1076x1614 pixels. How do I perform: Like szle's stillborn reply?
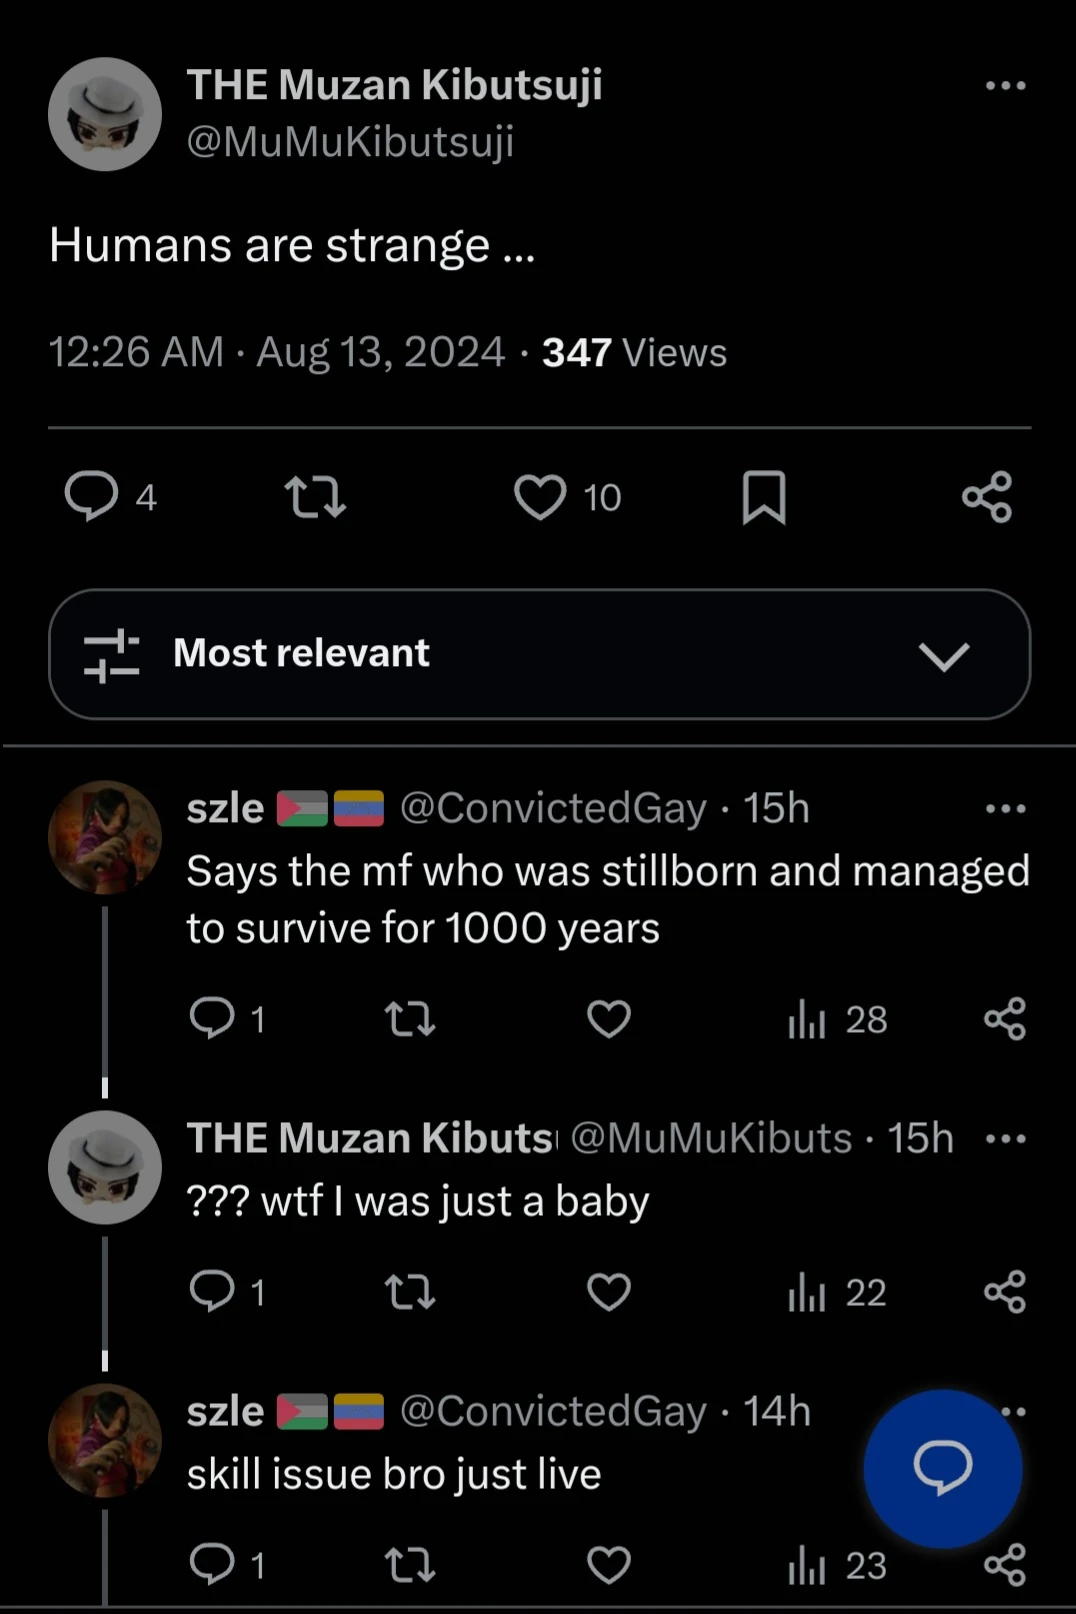tap(609, 1019)
